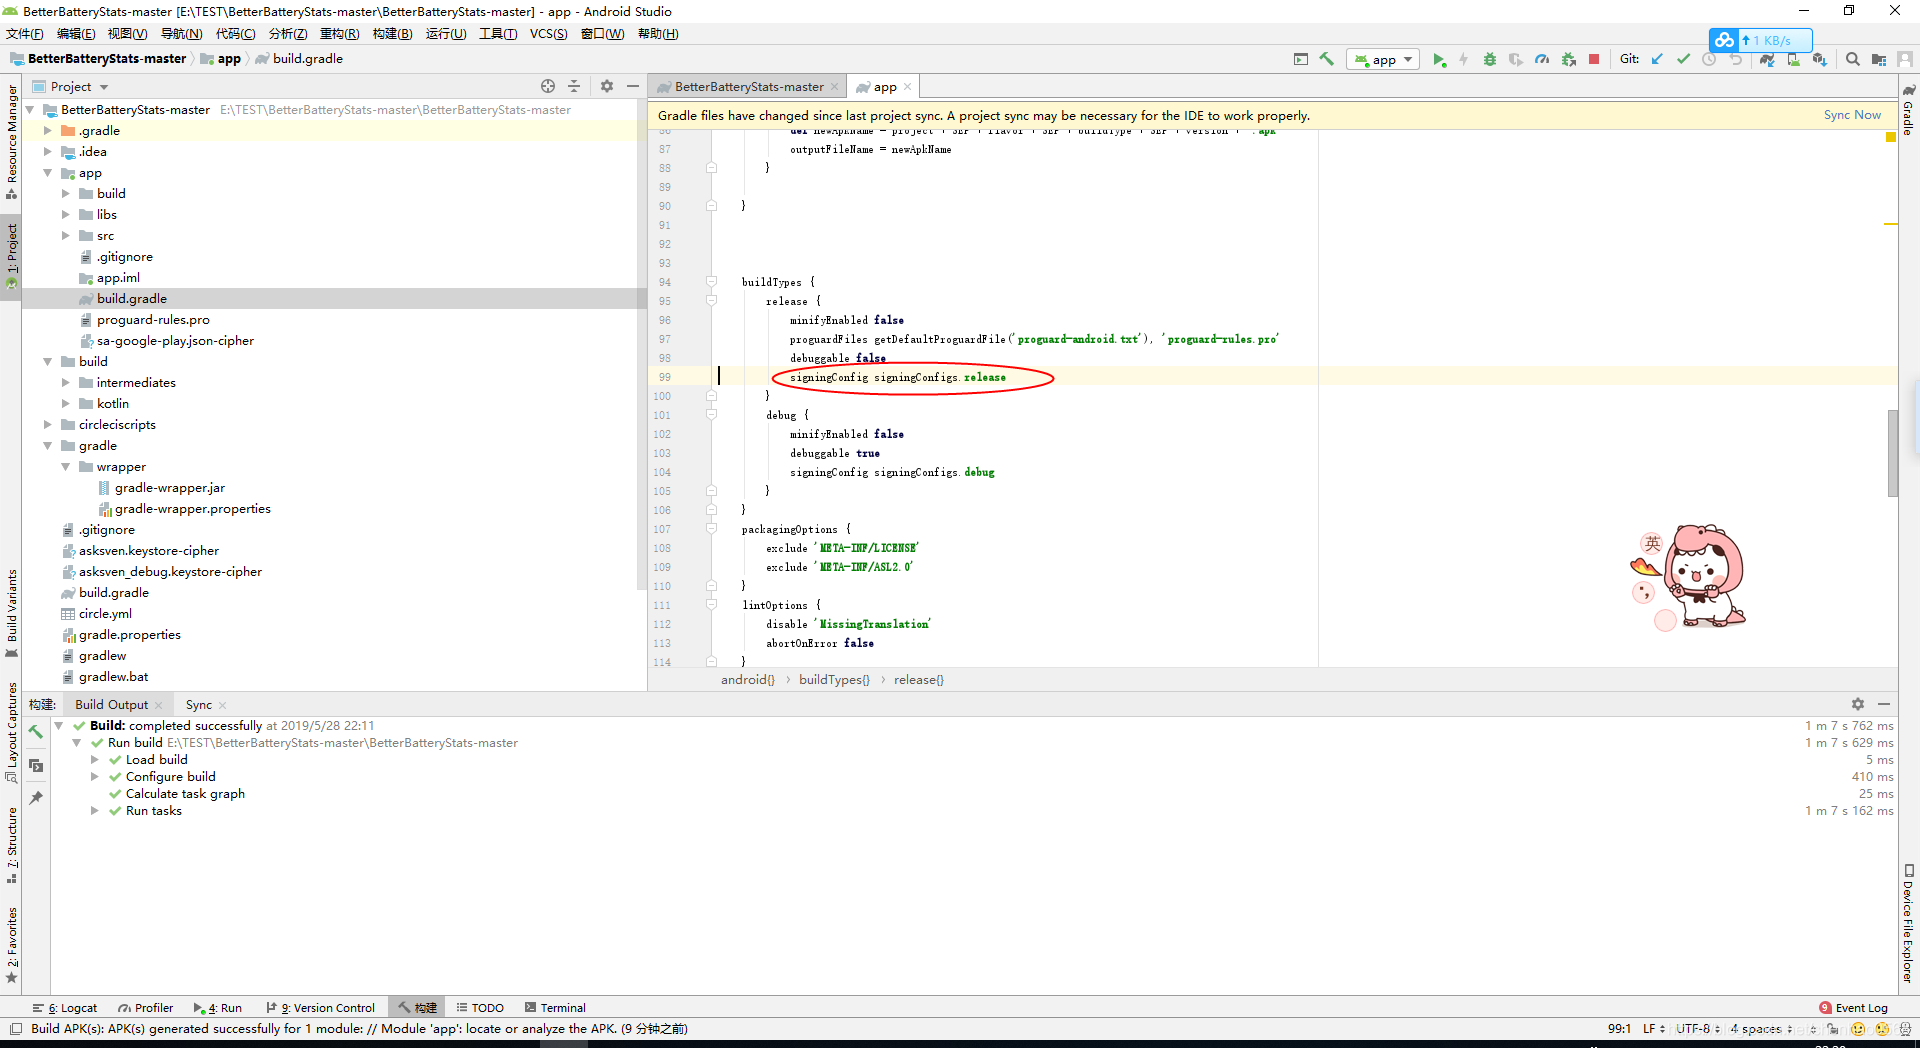Expand the .gradle folder
Screen dimensions: 1920x1048
coord(48,131)
